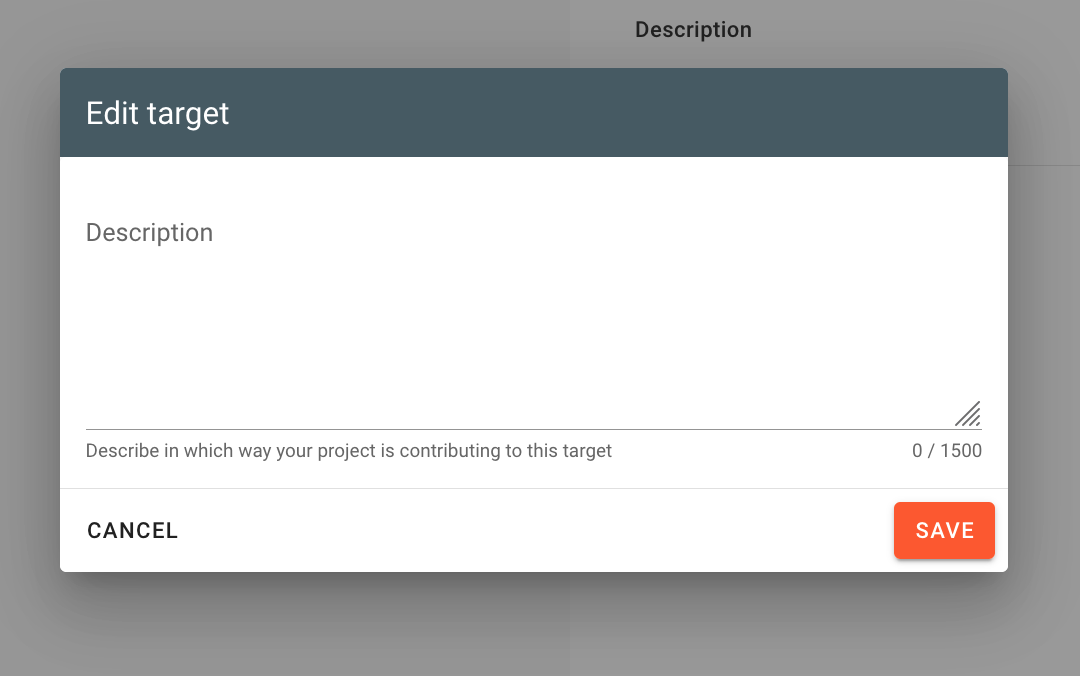Image resolution: width=1080 pixels, height=676 pixels.
Task: Click the word "target" in the dialog title
Action: (x=188, y=113)
